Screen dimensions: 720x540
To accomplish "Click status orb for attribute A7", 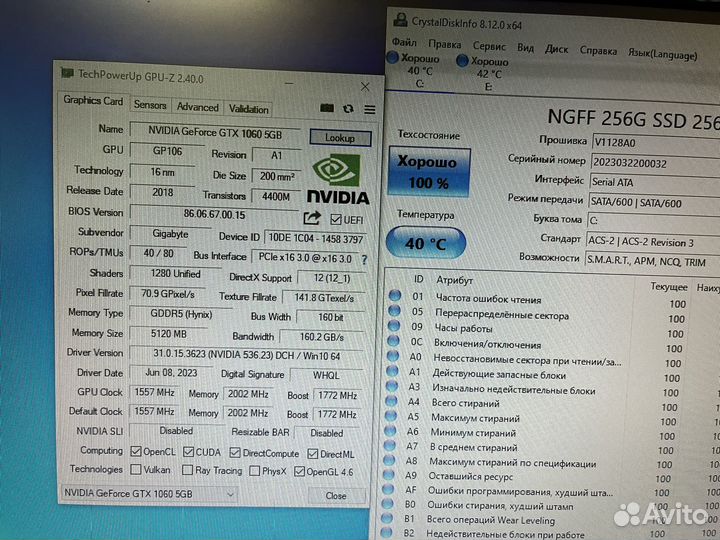I will [390, 445].
